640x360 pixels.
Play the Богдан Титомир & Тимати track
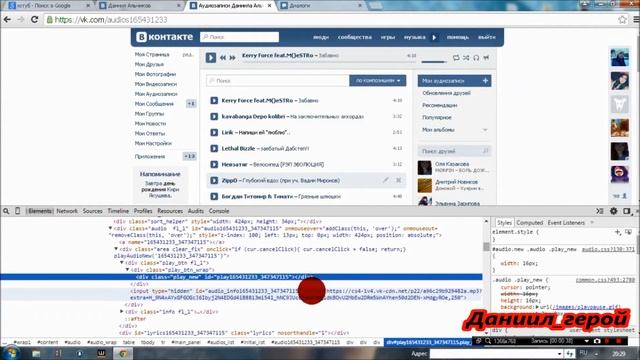[214, 196]
